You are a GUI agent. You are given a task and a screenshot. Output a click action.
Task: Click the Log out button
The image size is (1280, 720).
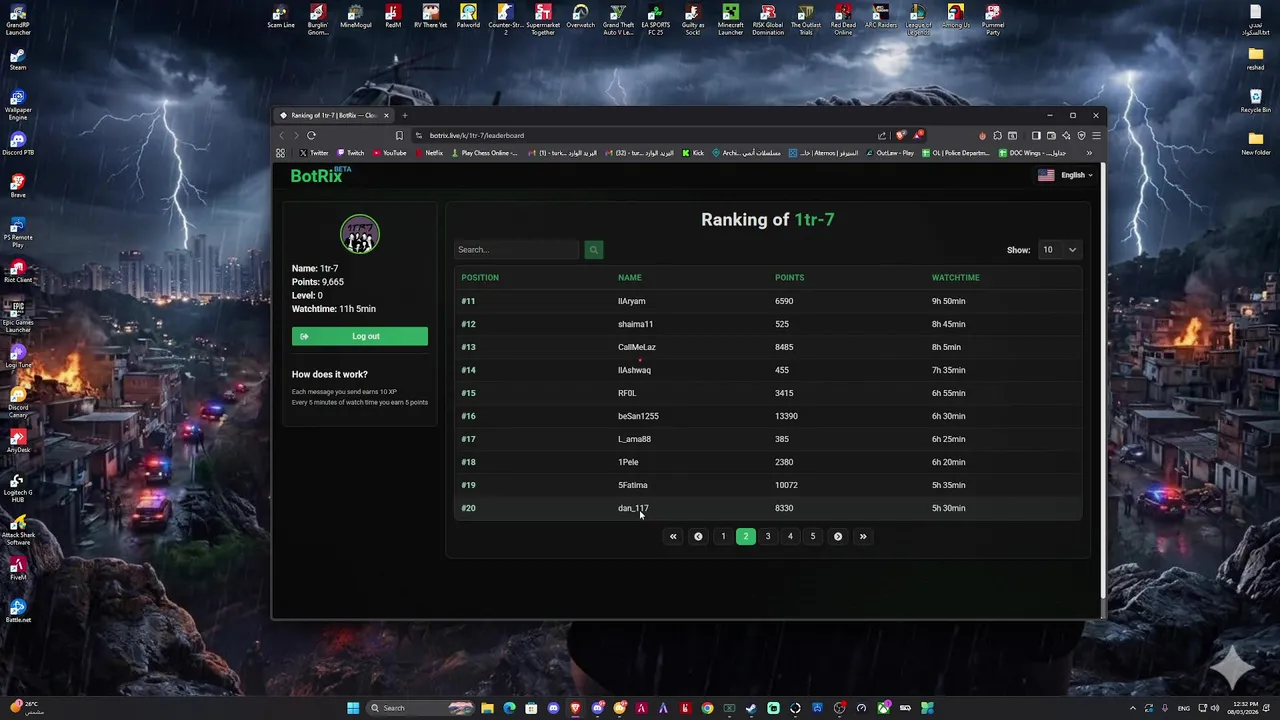click(360, 336)
